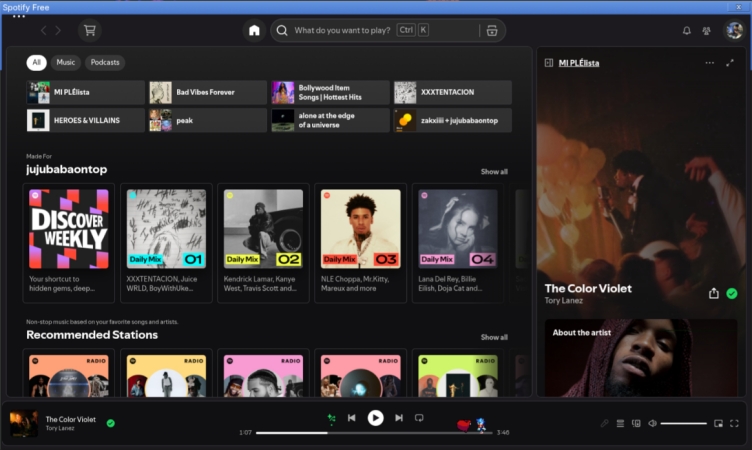Select the Music filter chip
The width and height of the screenshot is (752, 450).
click(66, 62)
